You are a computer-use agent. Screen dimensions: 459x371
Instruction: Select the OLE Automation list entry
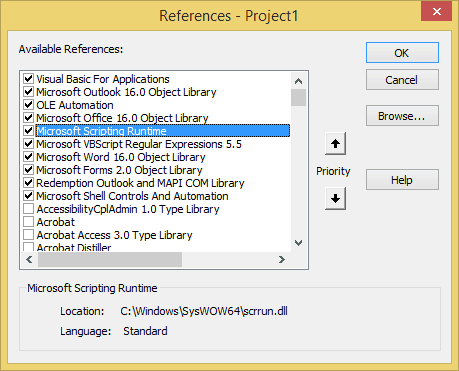[75, 105]
